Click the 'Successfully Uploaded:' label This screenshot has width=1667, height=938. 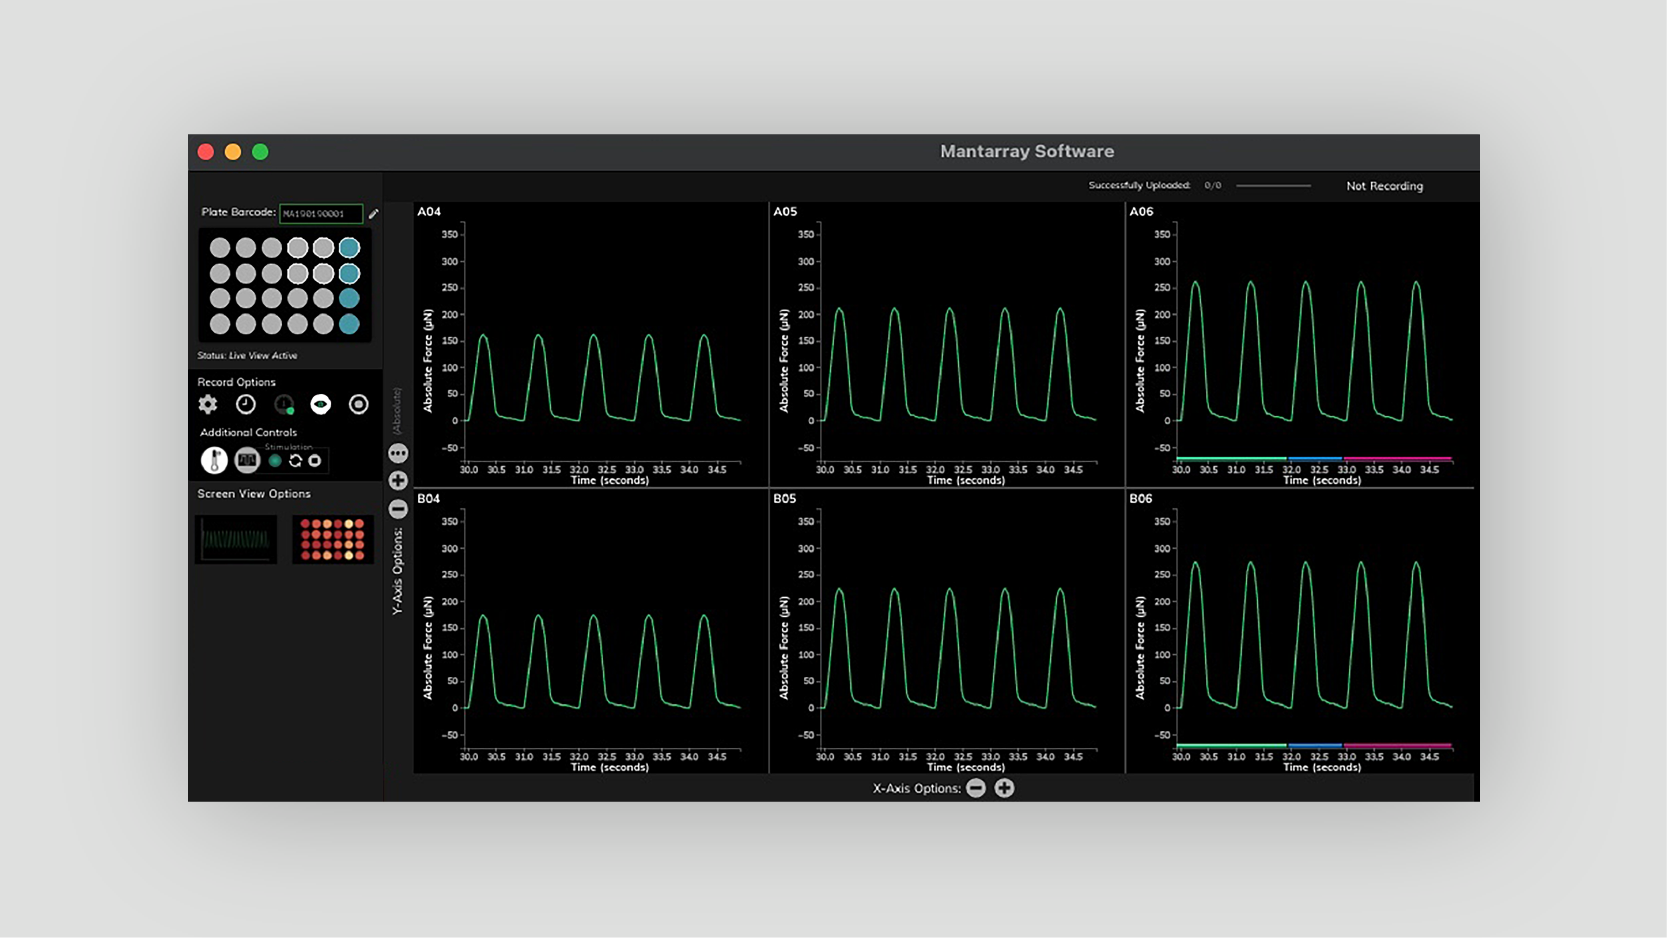pos(1139,185)
